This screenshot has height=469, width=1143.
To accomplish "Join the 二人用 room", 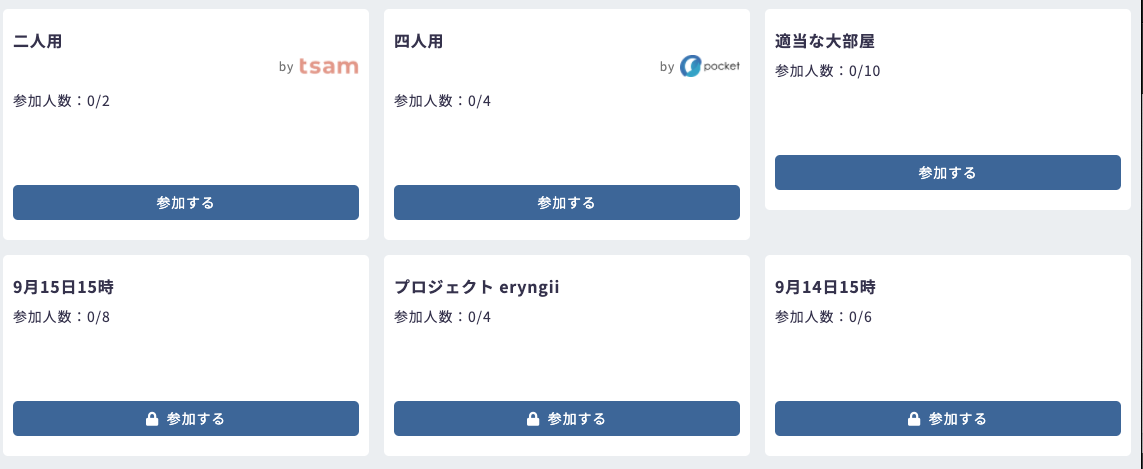I will 185,203.
